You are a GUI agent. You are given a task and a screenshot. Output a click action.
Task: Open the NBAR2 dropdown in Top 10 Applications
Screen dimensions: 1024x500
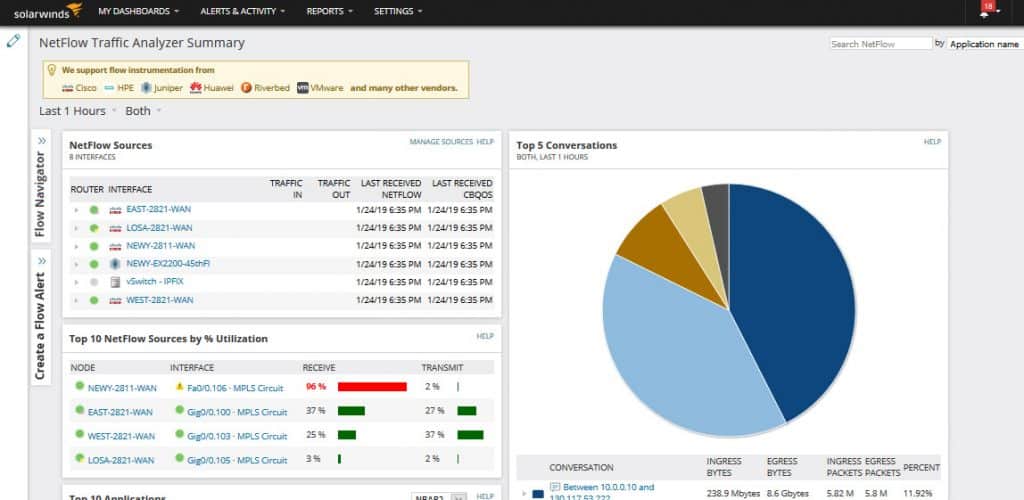(x=440, y=497)
